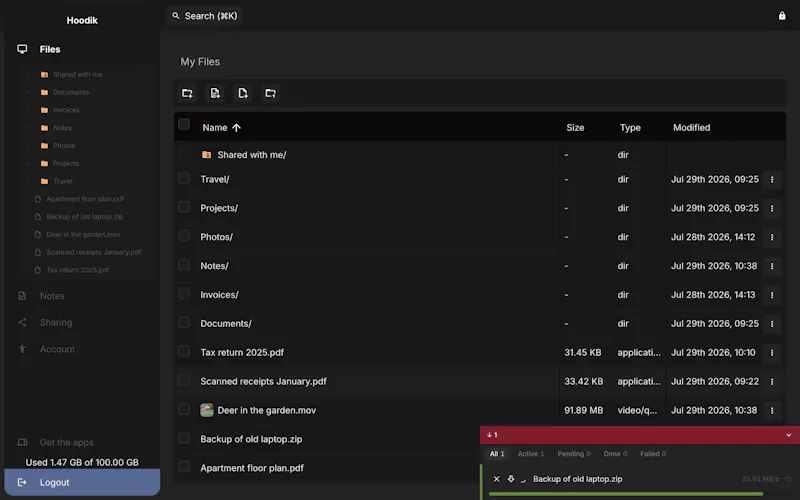
Task: Click the Notes document icon in sidebar
Action: pyautogui.click(x=22, y=296)
